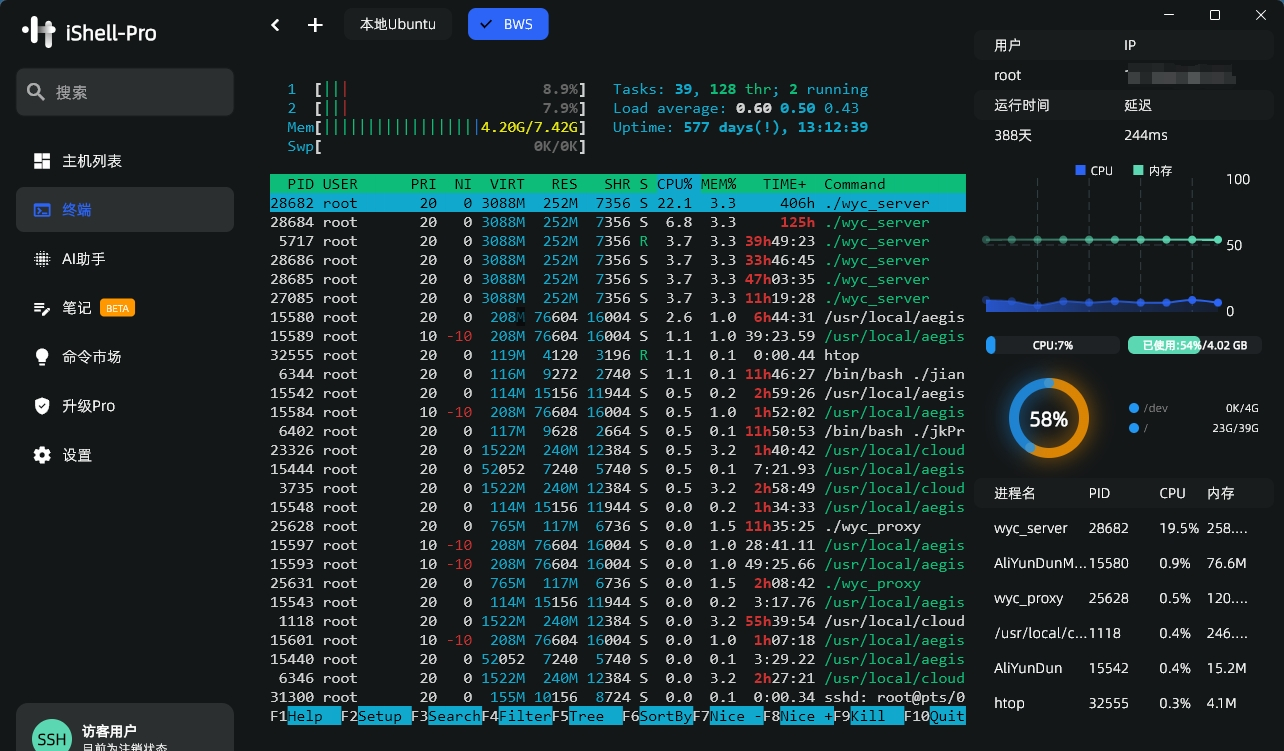
Task: Open AI助手 menu item
Action: (125, 259)
